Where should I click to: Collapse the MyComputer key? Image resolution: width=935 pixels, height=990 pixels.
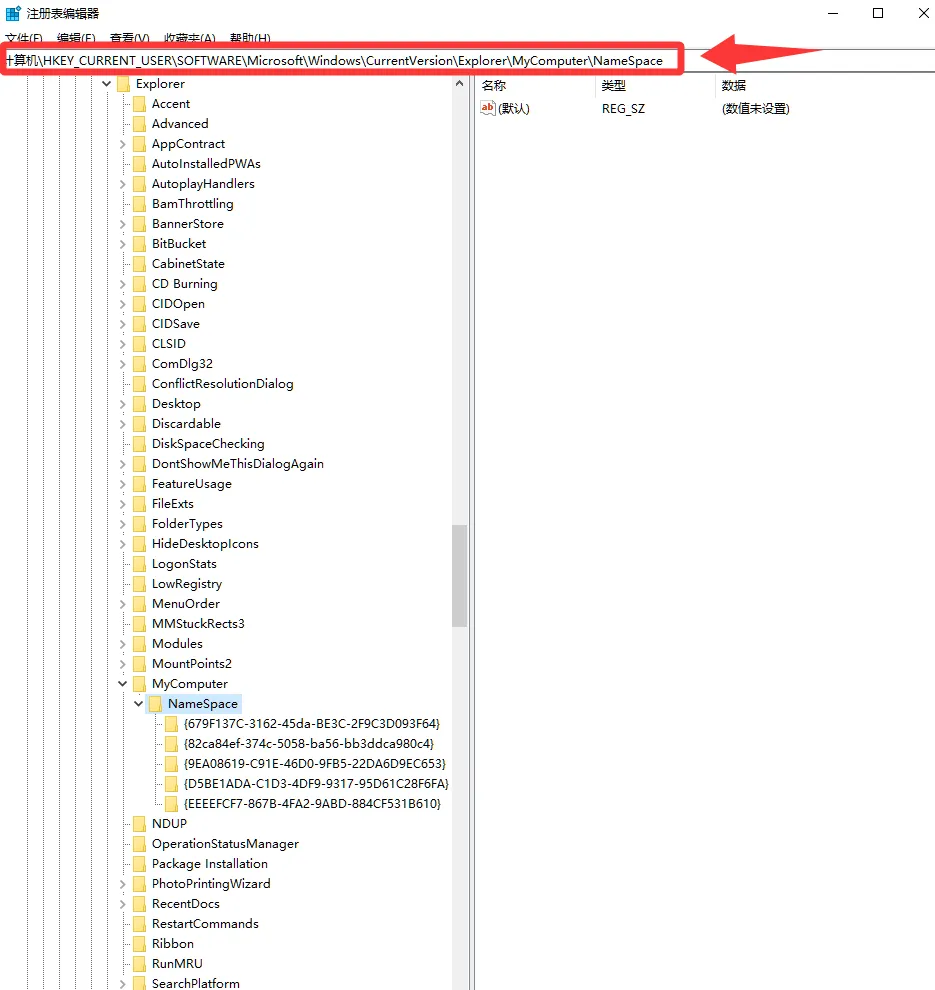coord(122,684)
